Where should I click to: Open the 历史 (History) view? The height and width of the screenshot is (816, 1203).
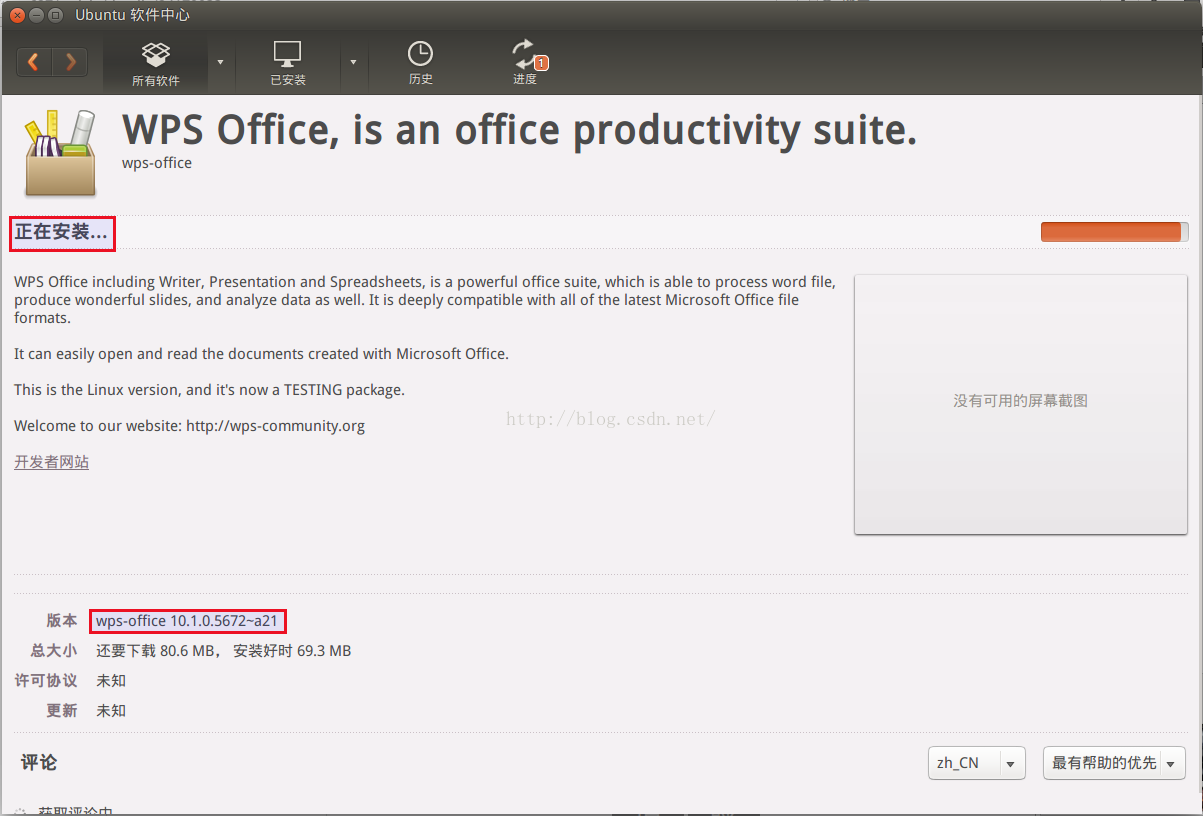click(421, 63)
